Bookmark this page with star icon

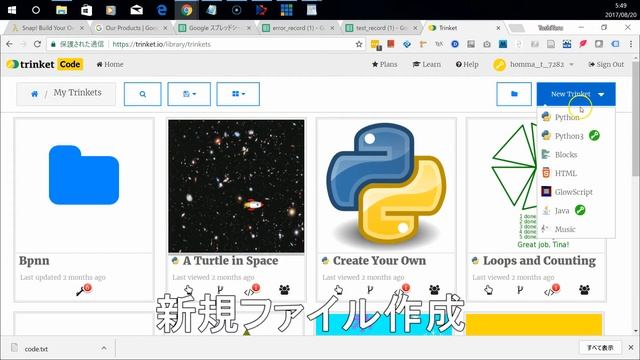pos(359,44)
